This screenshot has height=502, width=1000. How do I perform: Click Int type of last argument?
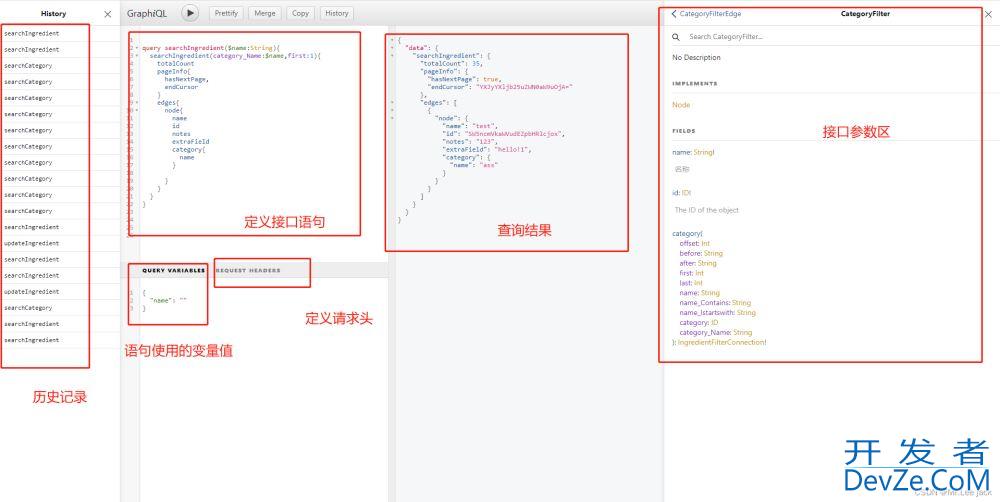(698, 283)
